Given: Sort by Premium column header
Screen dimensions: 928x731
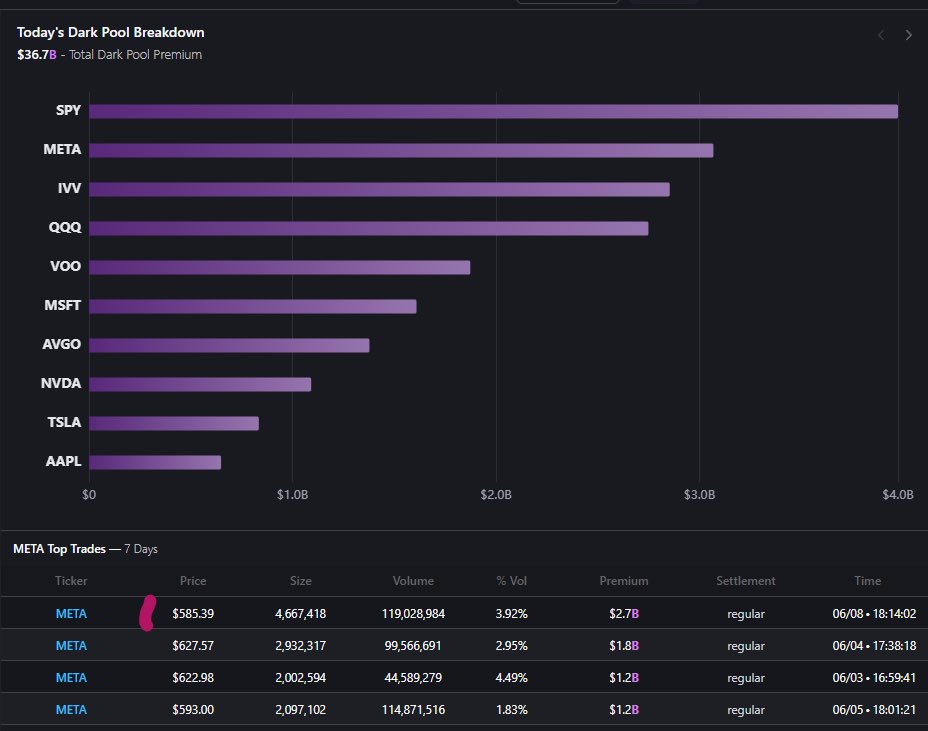Looking at the screenshot, I should pyautogui.click(x=624, y=581).
